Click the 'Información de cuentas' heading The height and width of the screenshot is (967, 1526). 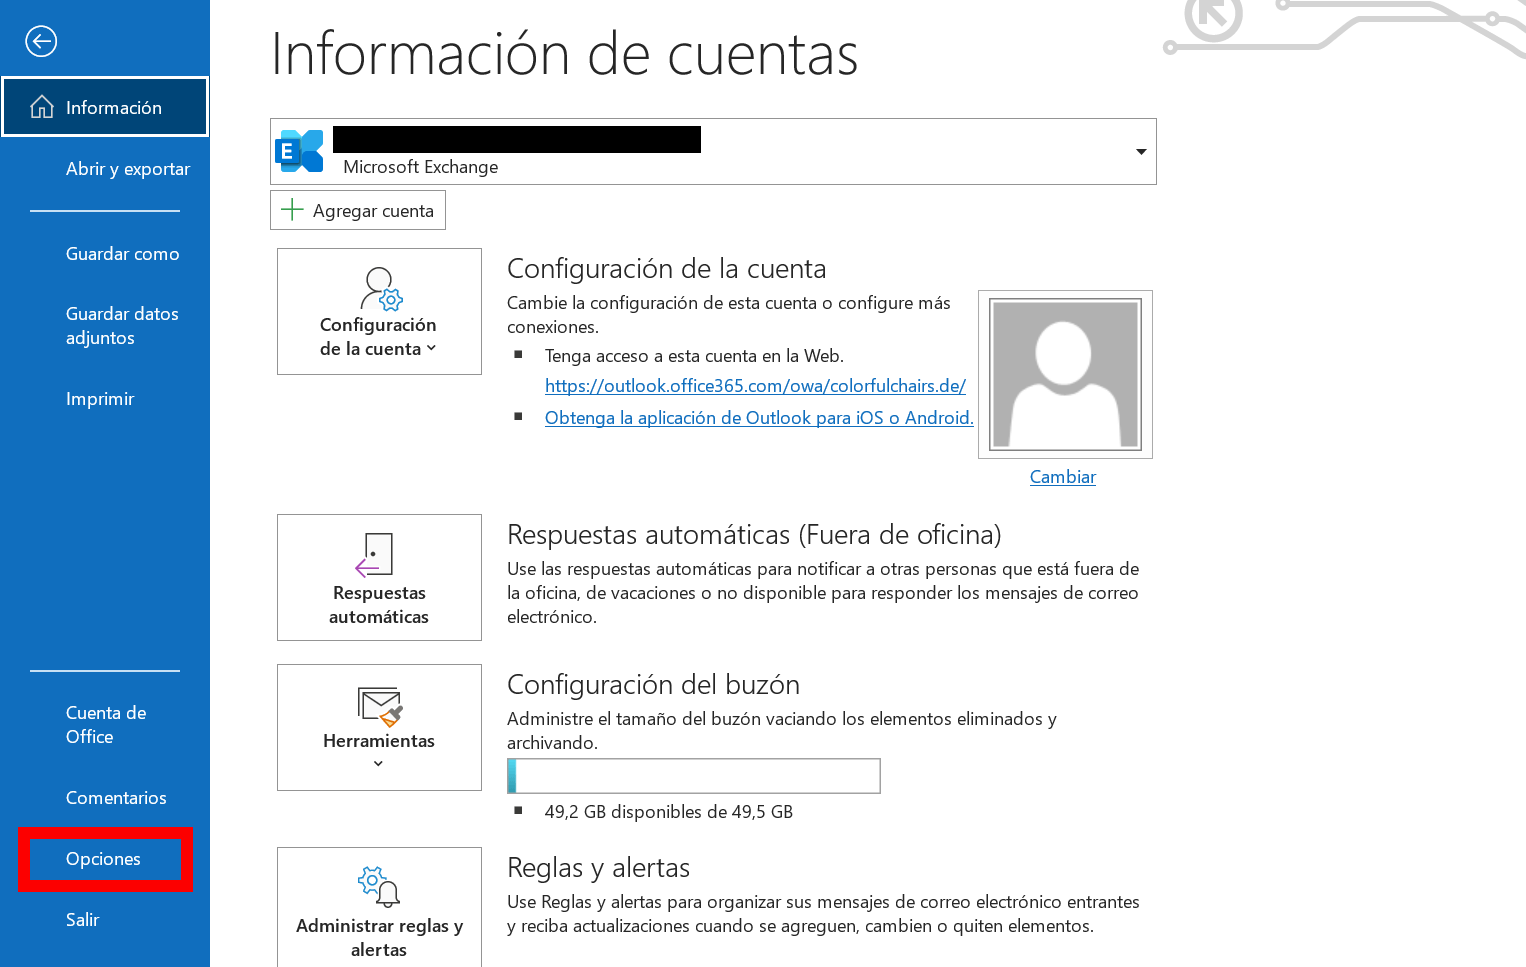coord(565,54)
